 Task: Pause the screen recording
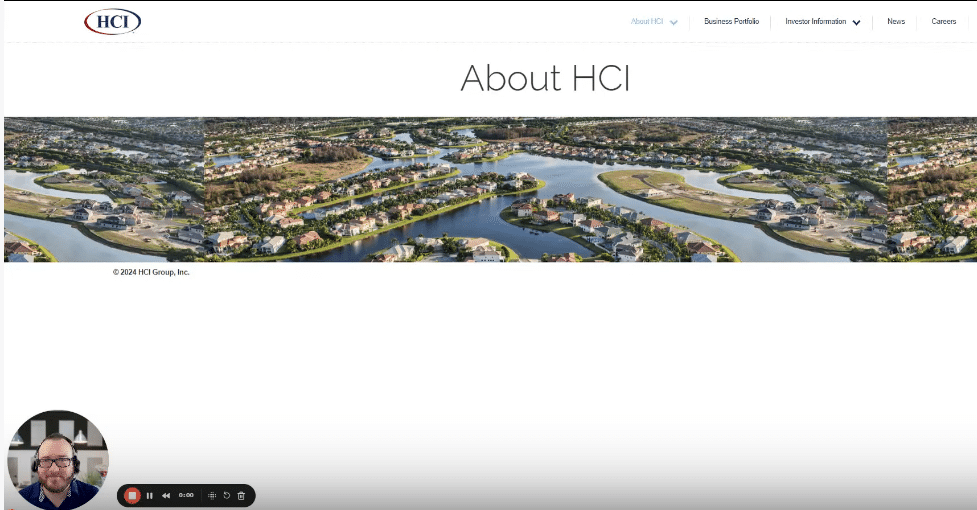tap(150, 496)
